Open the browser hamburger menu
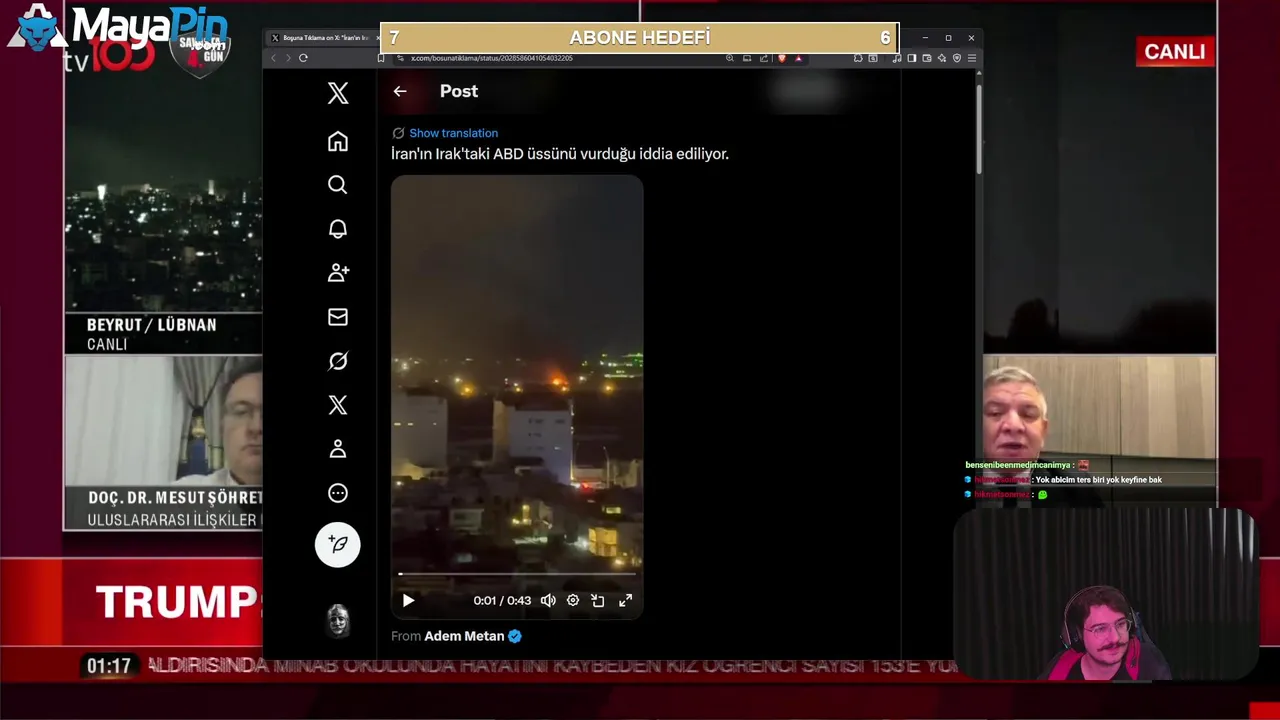This screenshot has width=1280, height=720. [x=972, y=58]
